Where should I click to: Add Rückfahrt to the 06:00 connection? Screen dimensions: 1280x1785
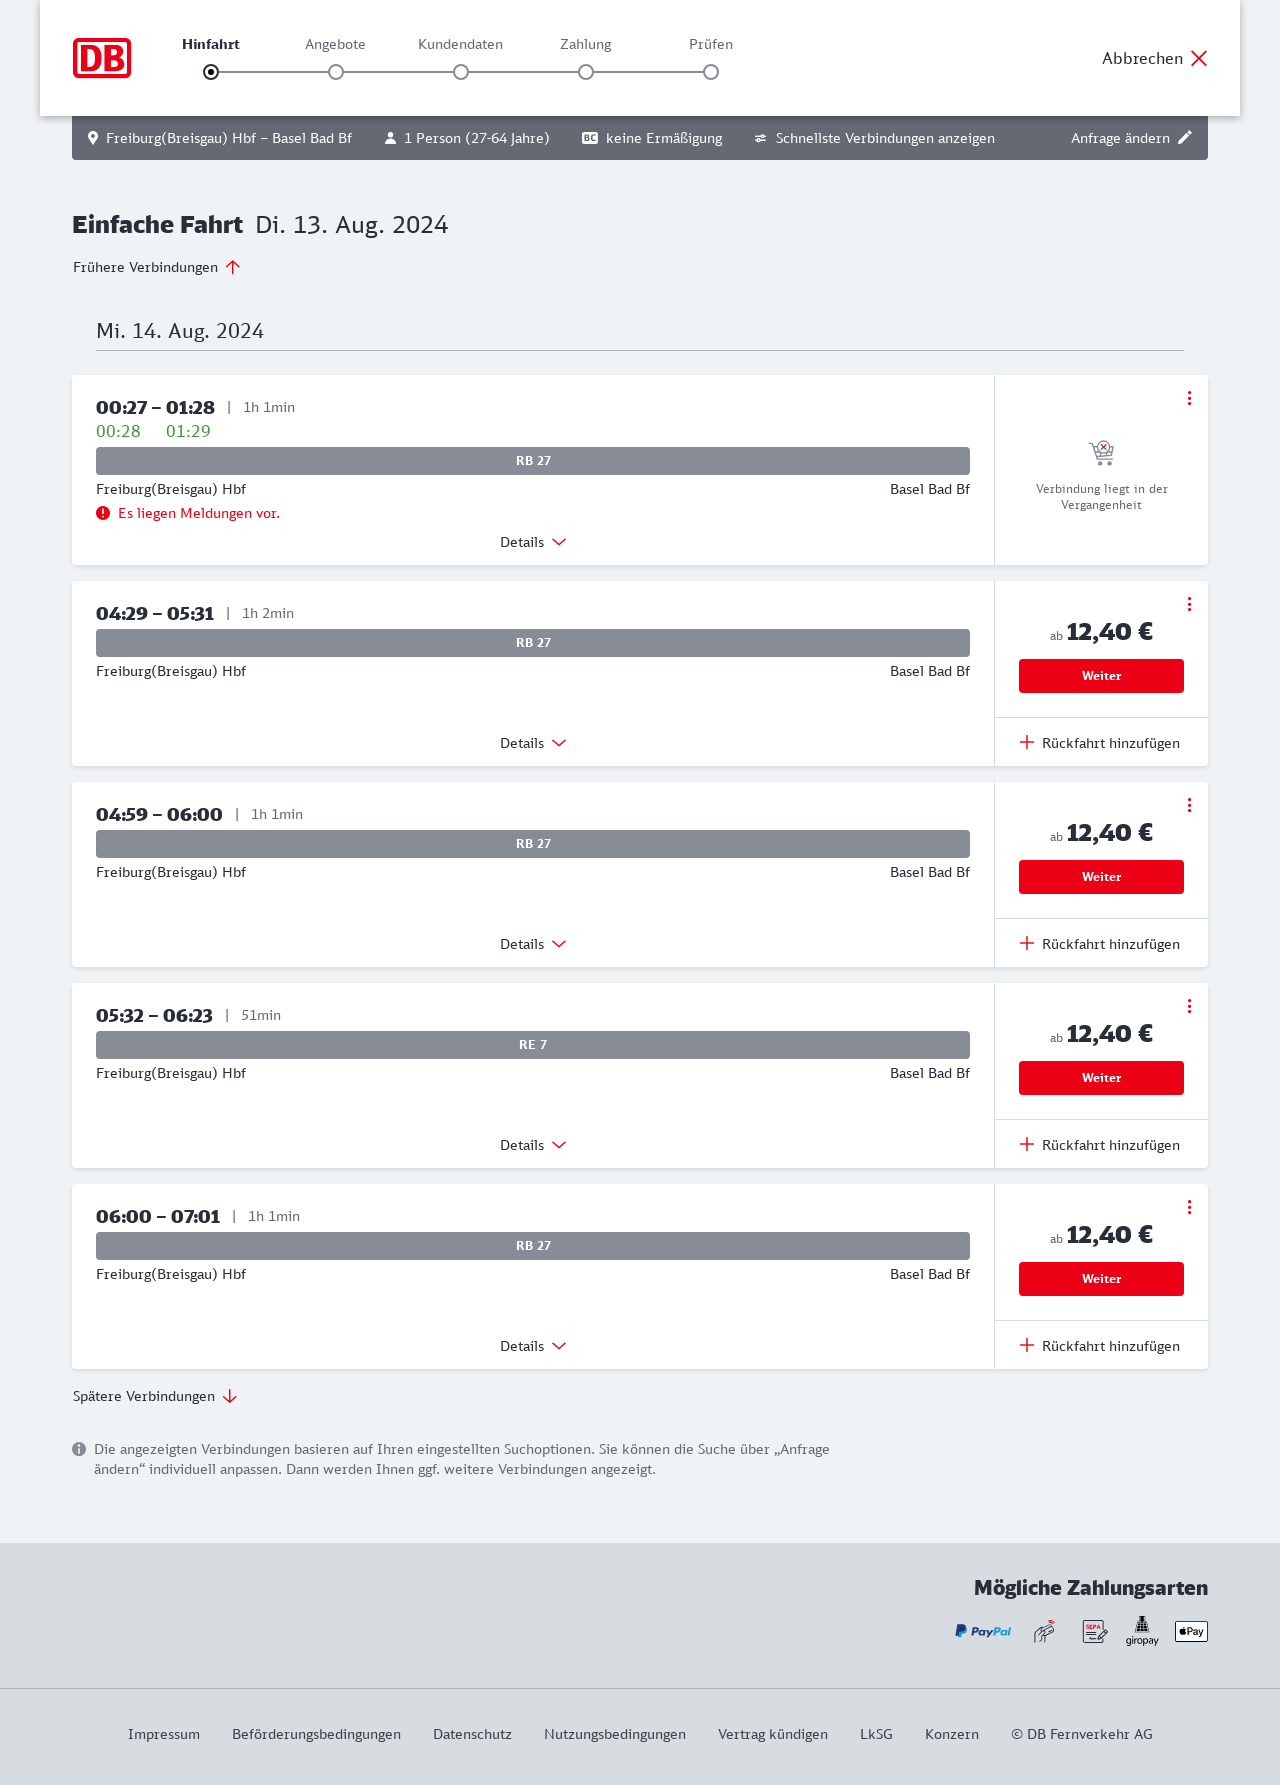coord(1100,1346)
